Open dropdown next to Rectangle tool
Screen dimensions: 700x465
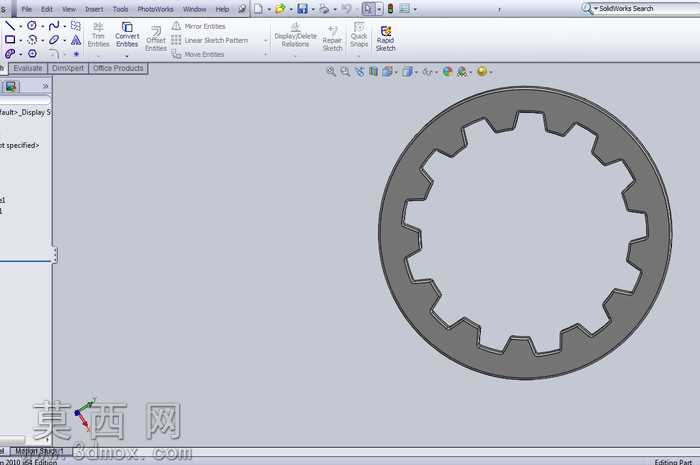coord(21,41)
